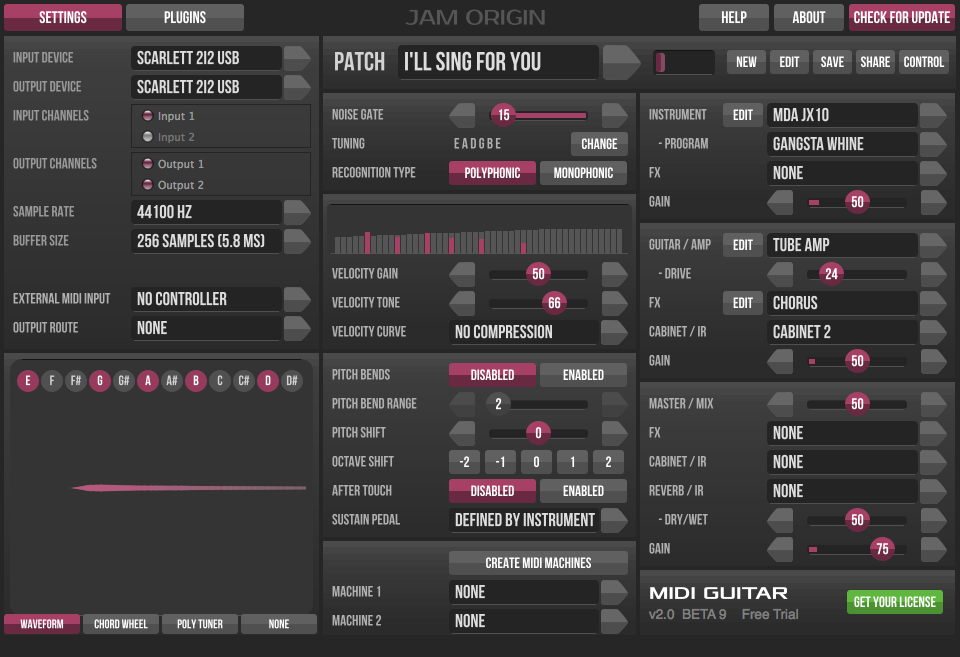Decrease Master / Mix with left arrow
This screenshot has height=657, width=960.
point(780,404)
